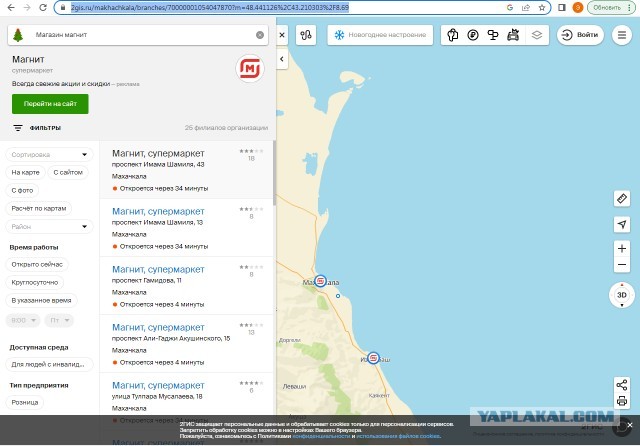Toggle the На карте filter chip

pos(25,172)
